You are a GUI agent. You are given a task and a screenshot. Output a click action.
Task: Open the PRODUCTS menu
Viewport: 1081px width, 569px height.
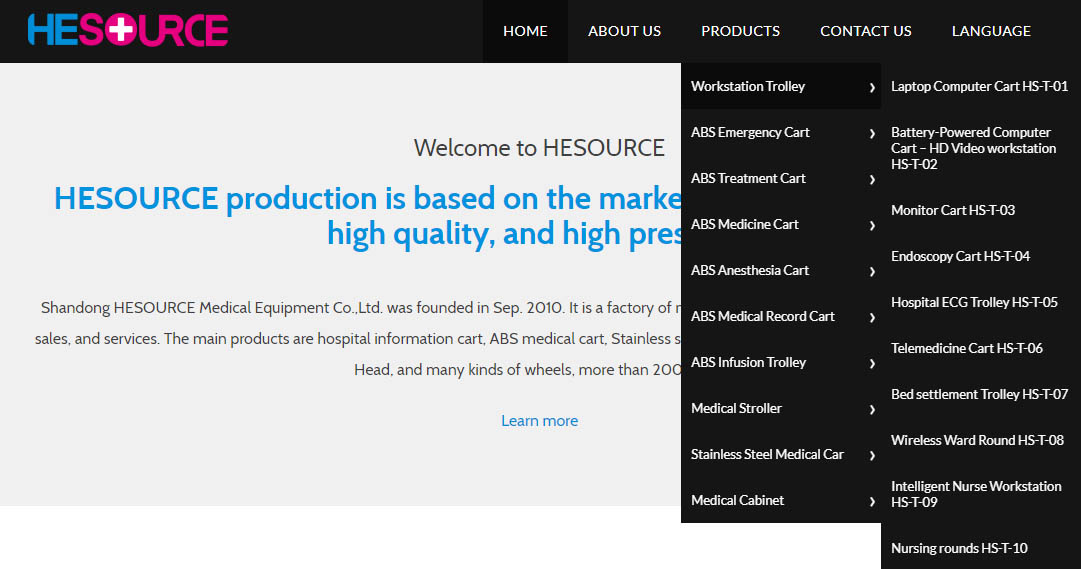[x=740, y=31]
